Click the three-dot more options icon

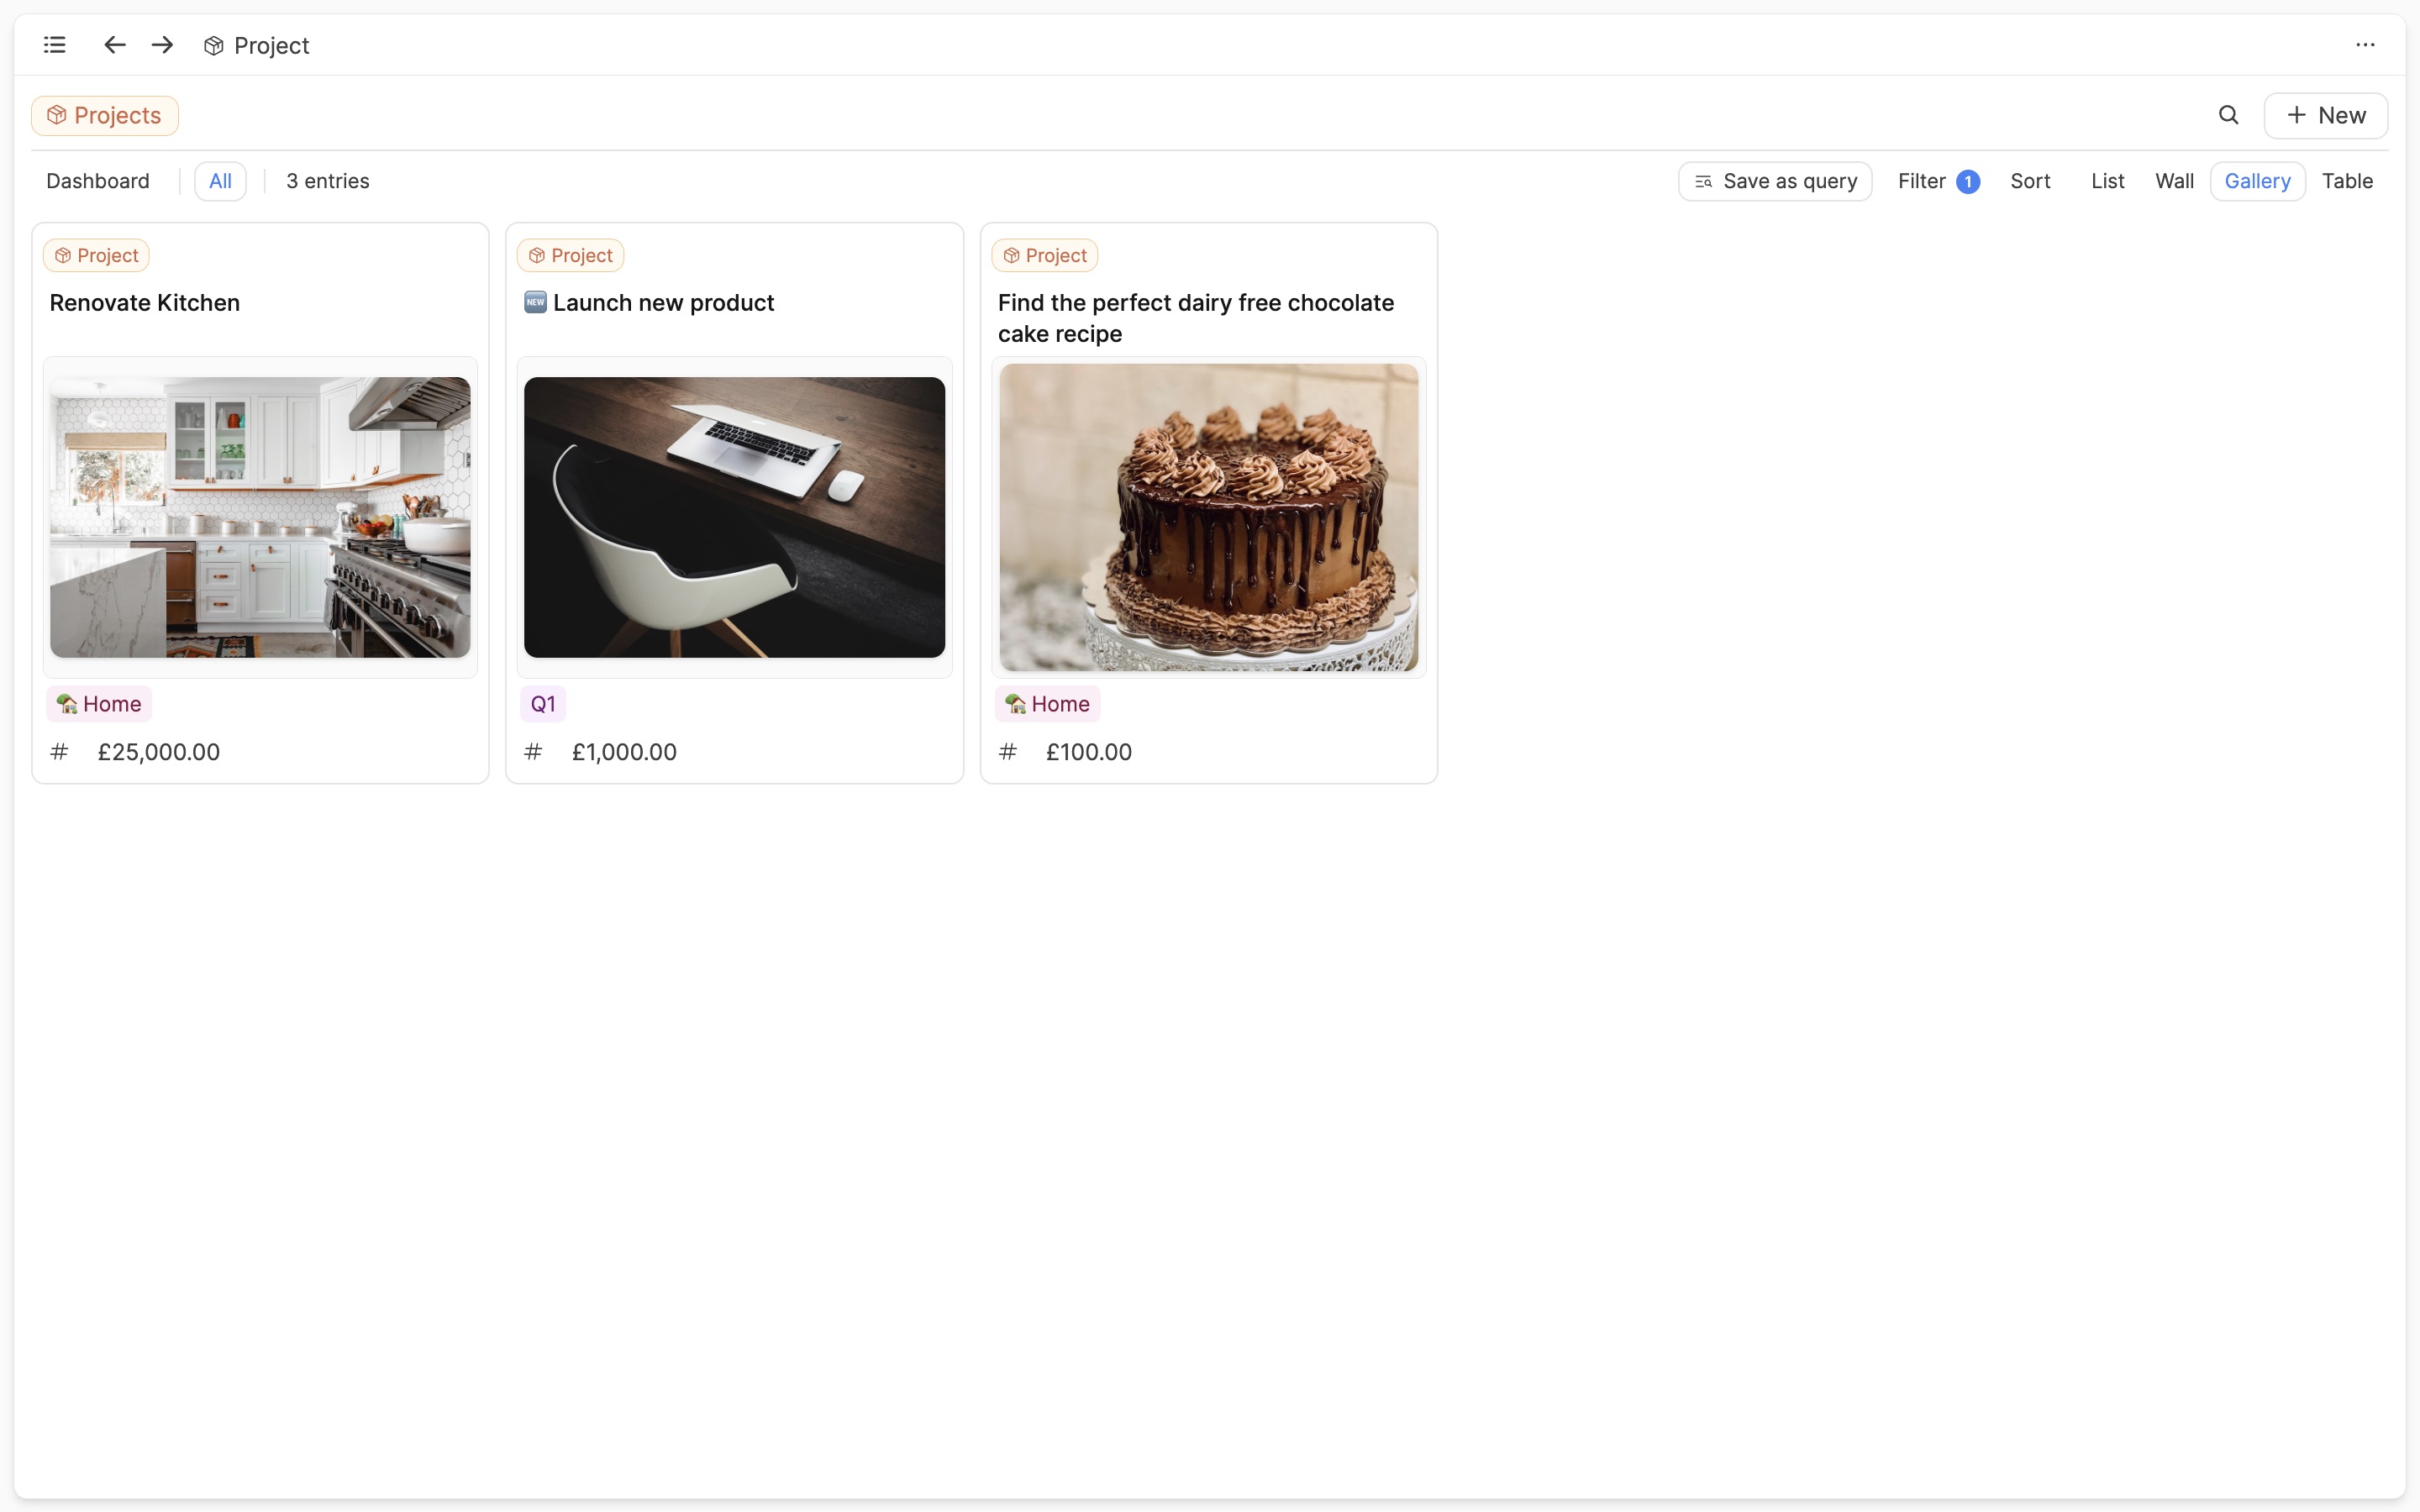[x=2366, y=45]
